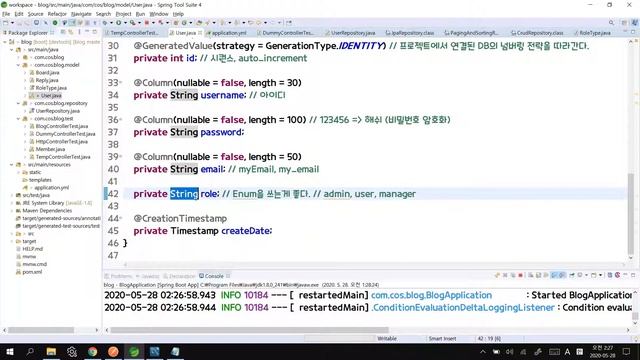Collapse the com.cos.blog.repository package
Image resolution: width=640 pixels, height=360 pixels.
19,103
